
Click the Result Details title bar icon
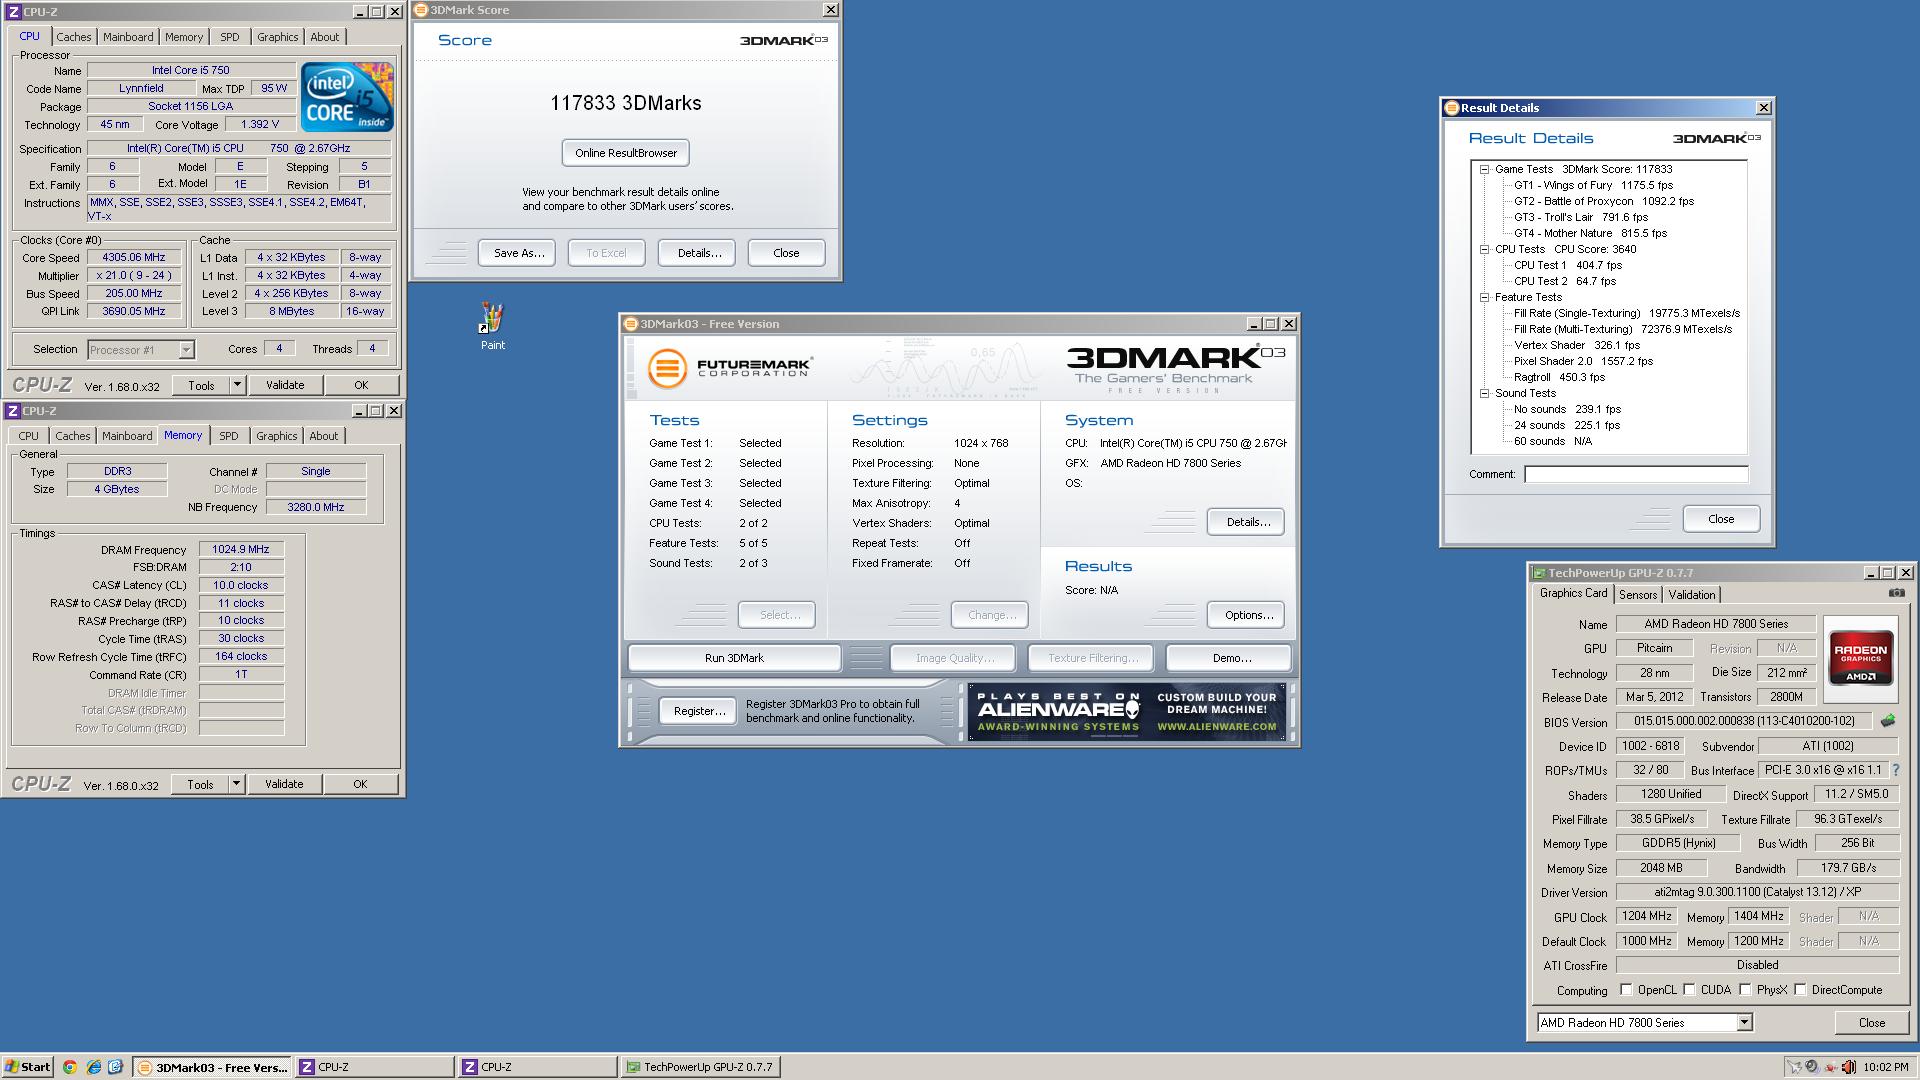(1451, 108)
